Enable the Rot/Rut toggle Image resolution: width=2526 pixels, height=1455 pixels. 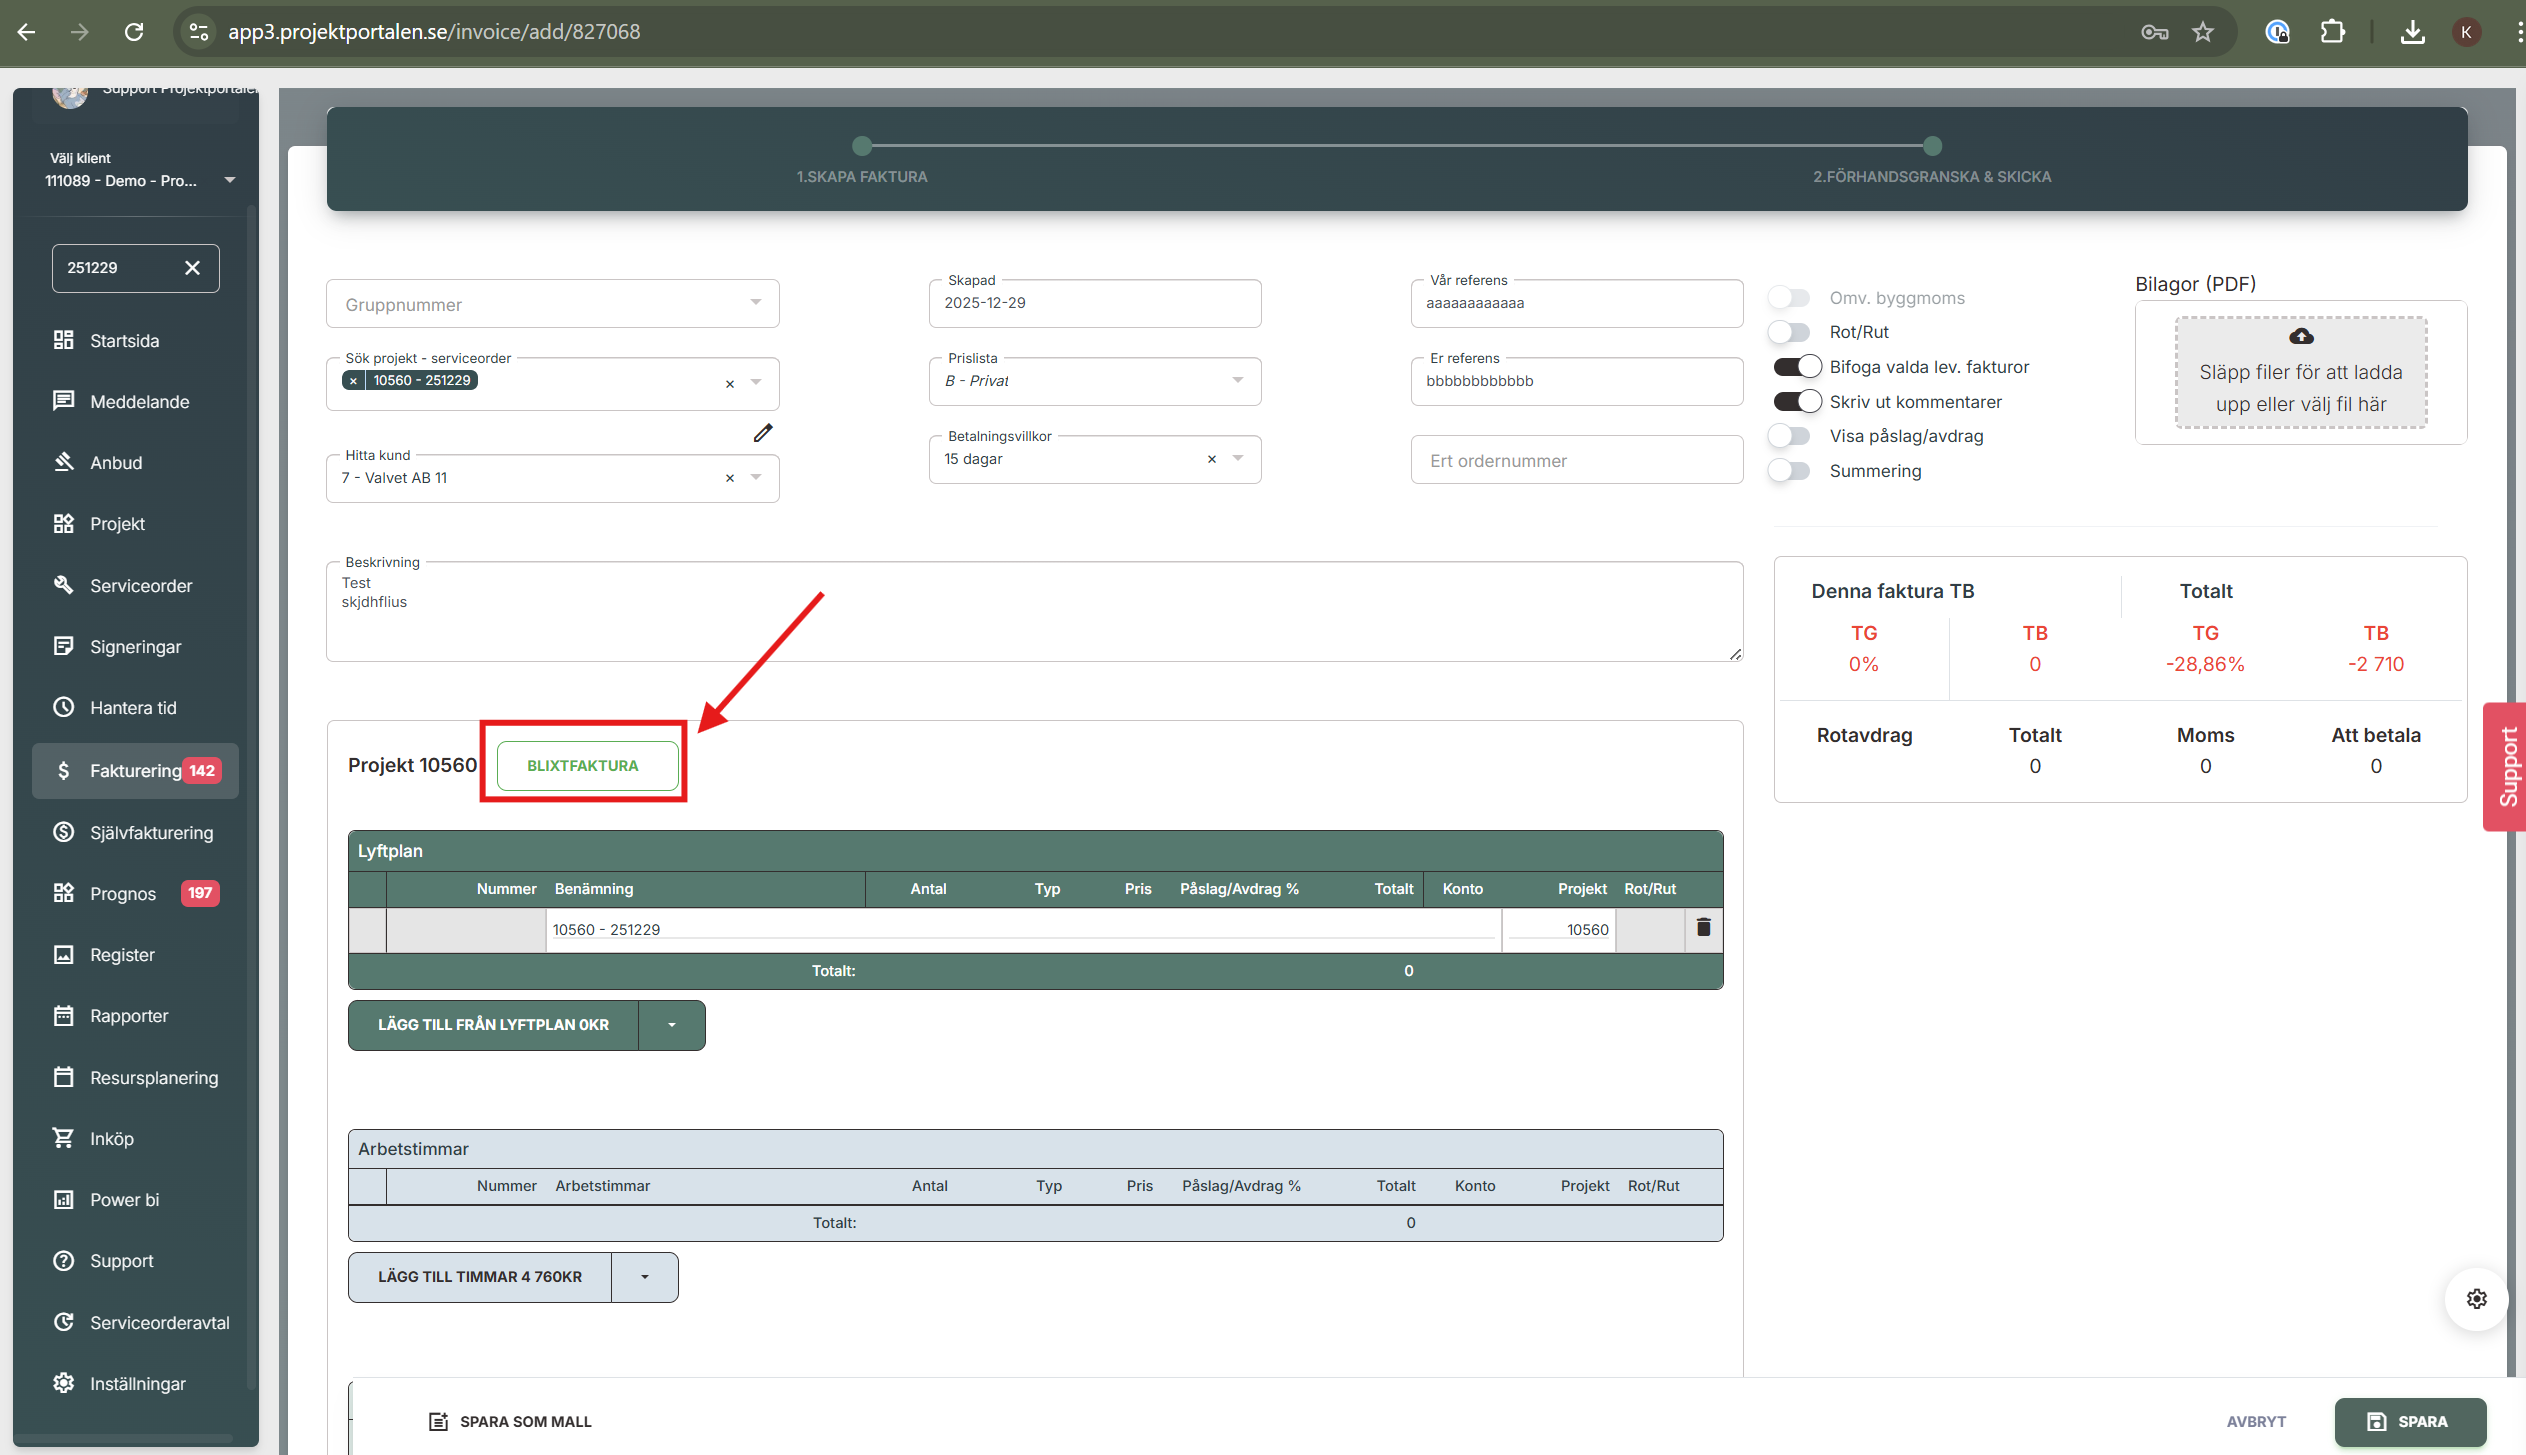click(1790, 332)
